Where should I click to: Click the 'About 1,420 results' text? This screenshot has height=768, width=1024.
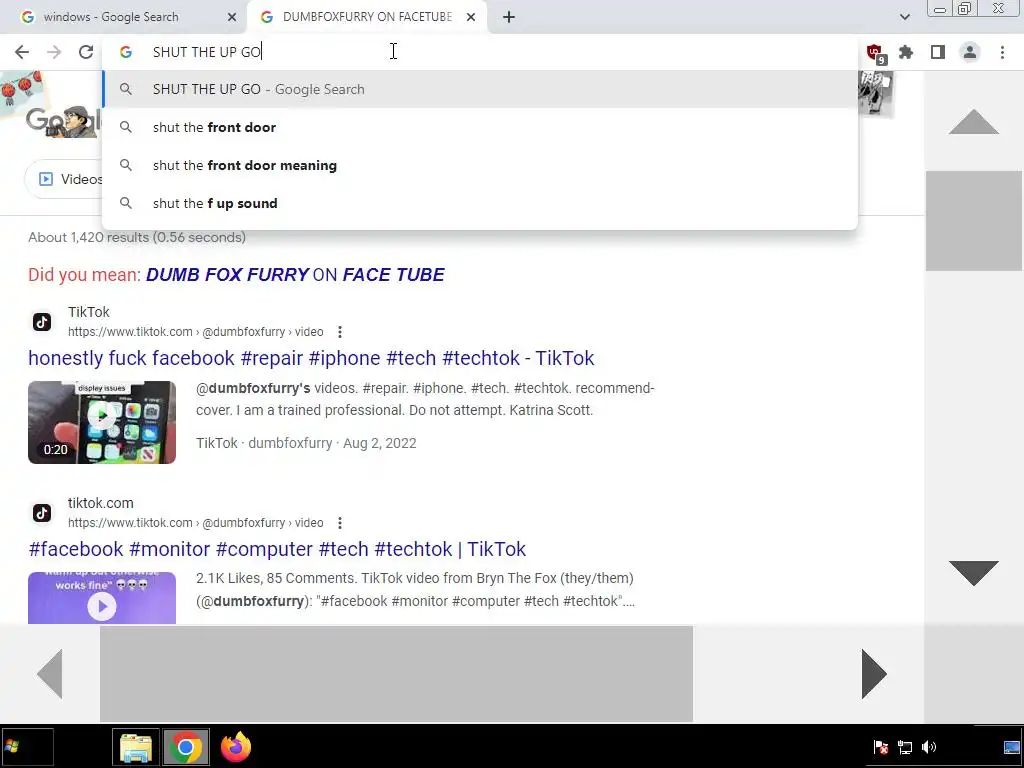137,237
